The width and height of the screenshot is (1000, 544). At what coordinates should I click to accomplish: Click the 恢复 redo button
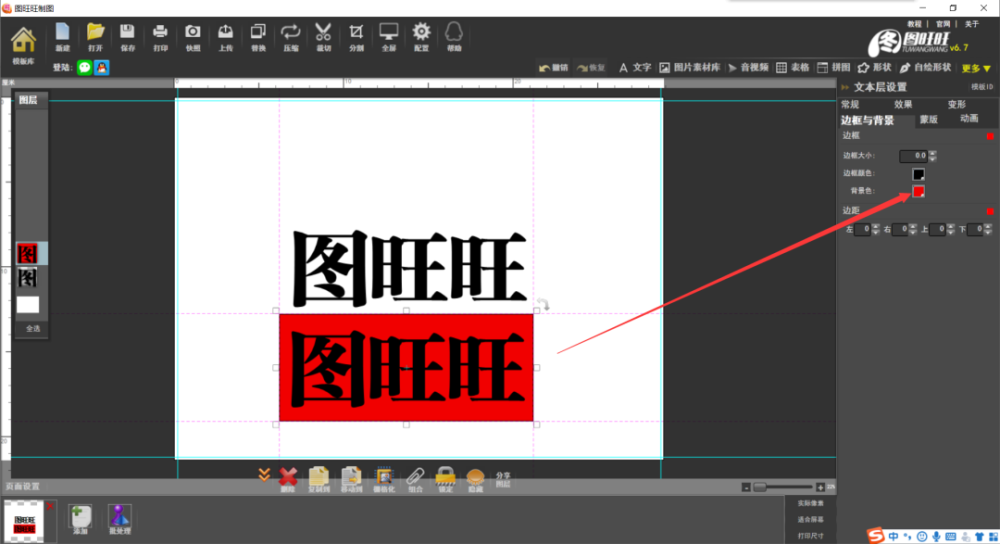click(591, 68)
